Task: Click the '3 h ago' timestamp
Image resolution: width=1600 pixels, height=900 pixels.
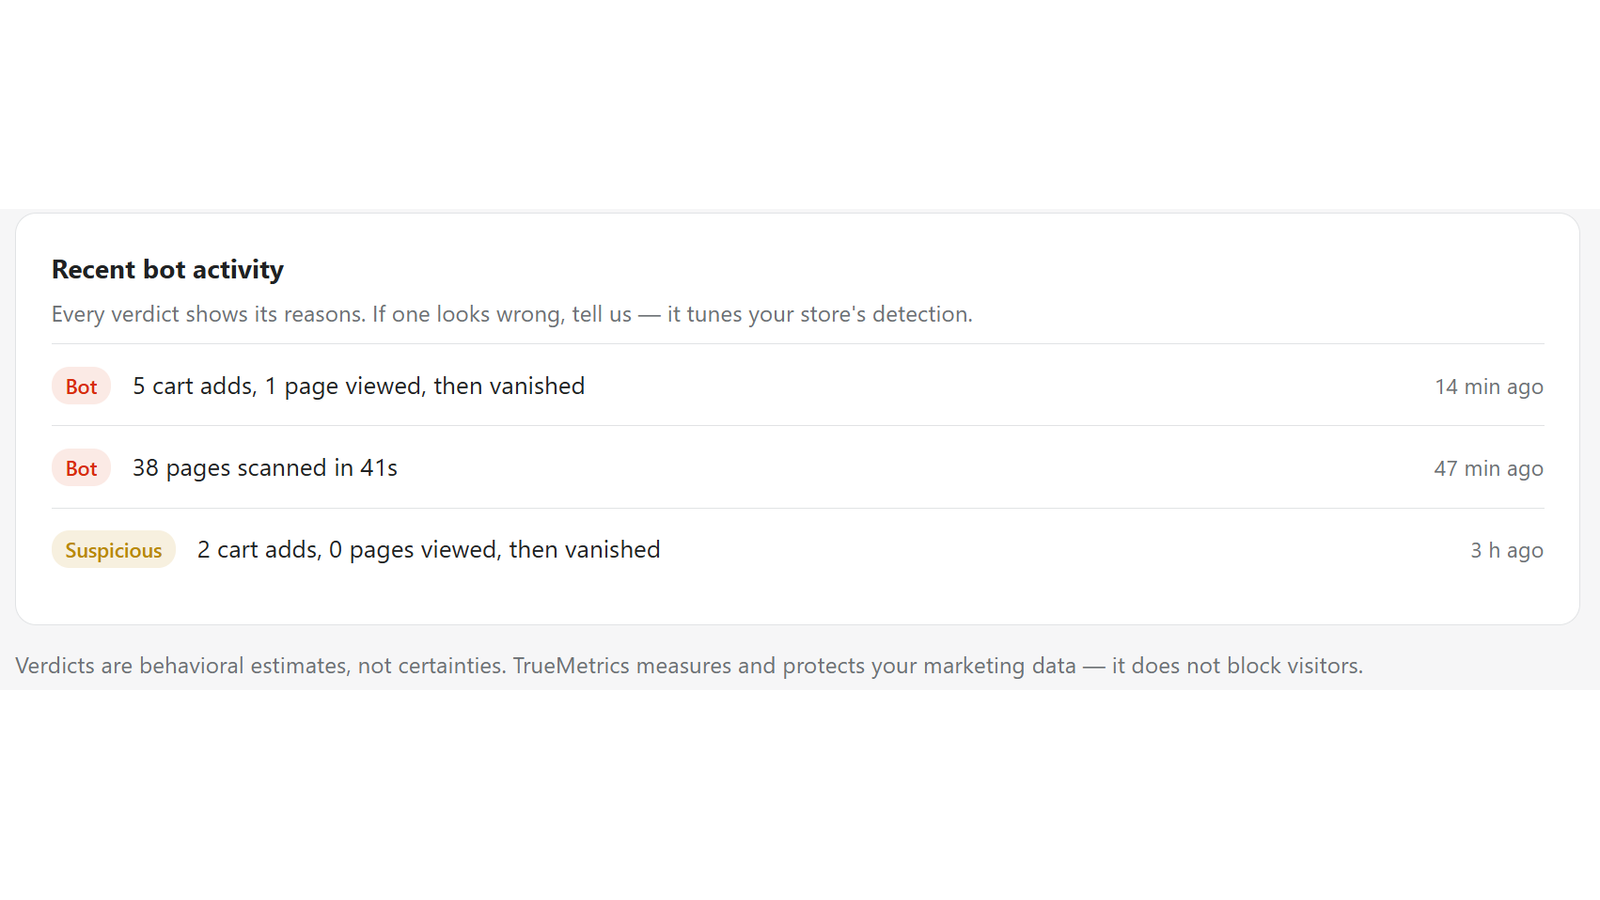Action: pyautogui.click(x=1507, y=551)
